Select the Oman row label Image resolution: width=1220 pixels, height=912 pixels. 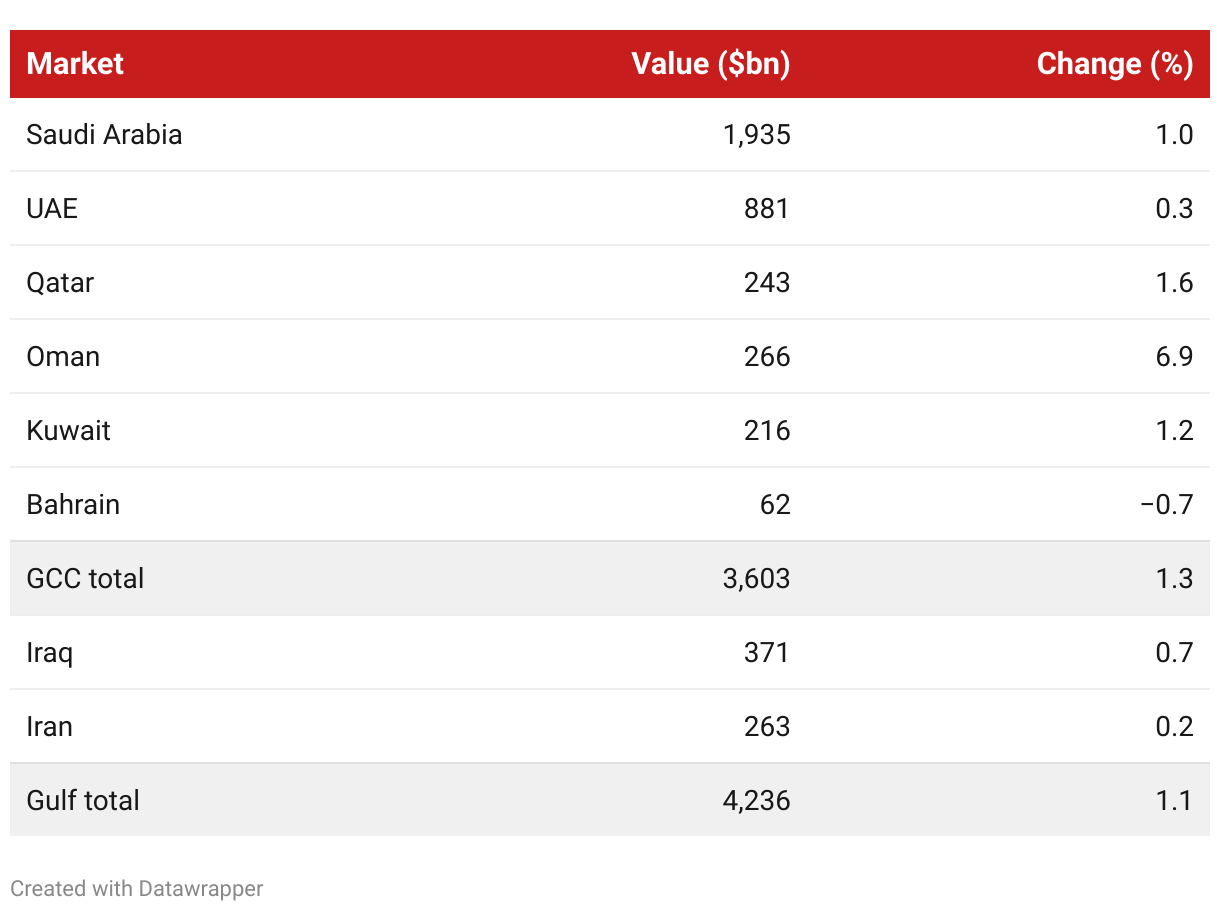click(x=63, y=356)
